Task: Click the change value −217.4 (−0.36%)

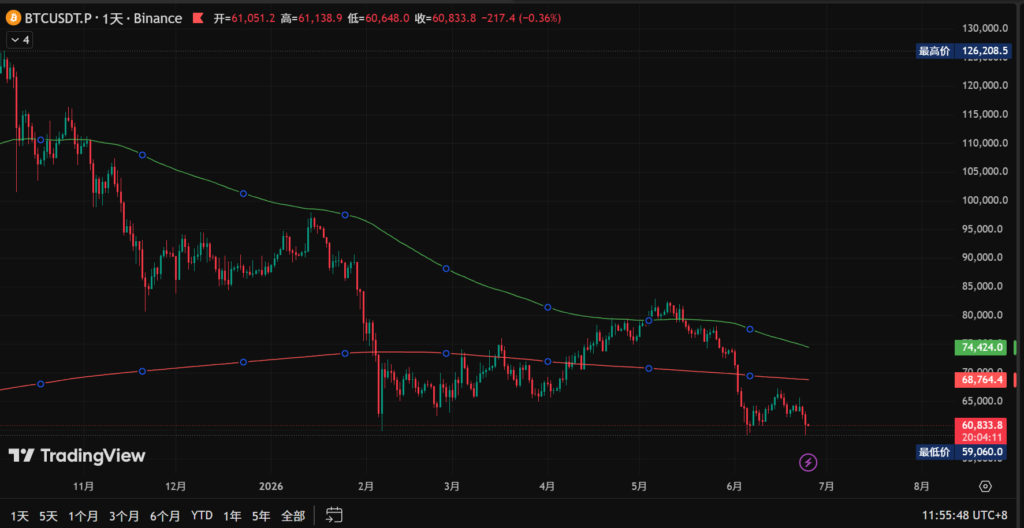Action: (521, 18)
